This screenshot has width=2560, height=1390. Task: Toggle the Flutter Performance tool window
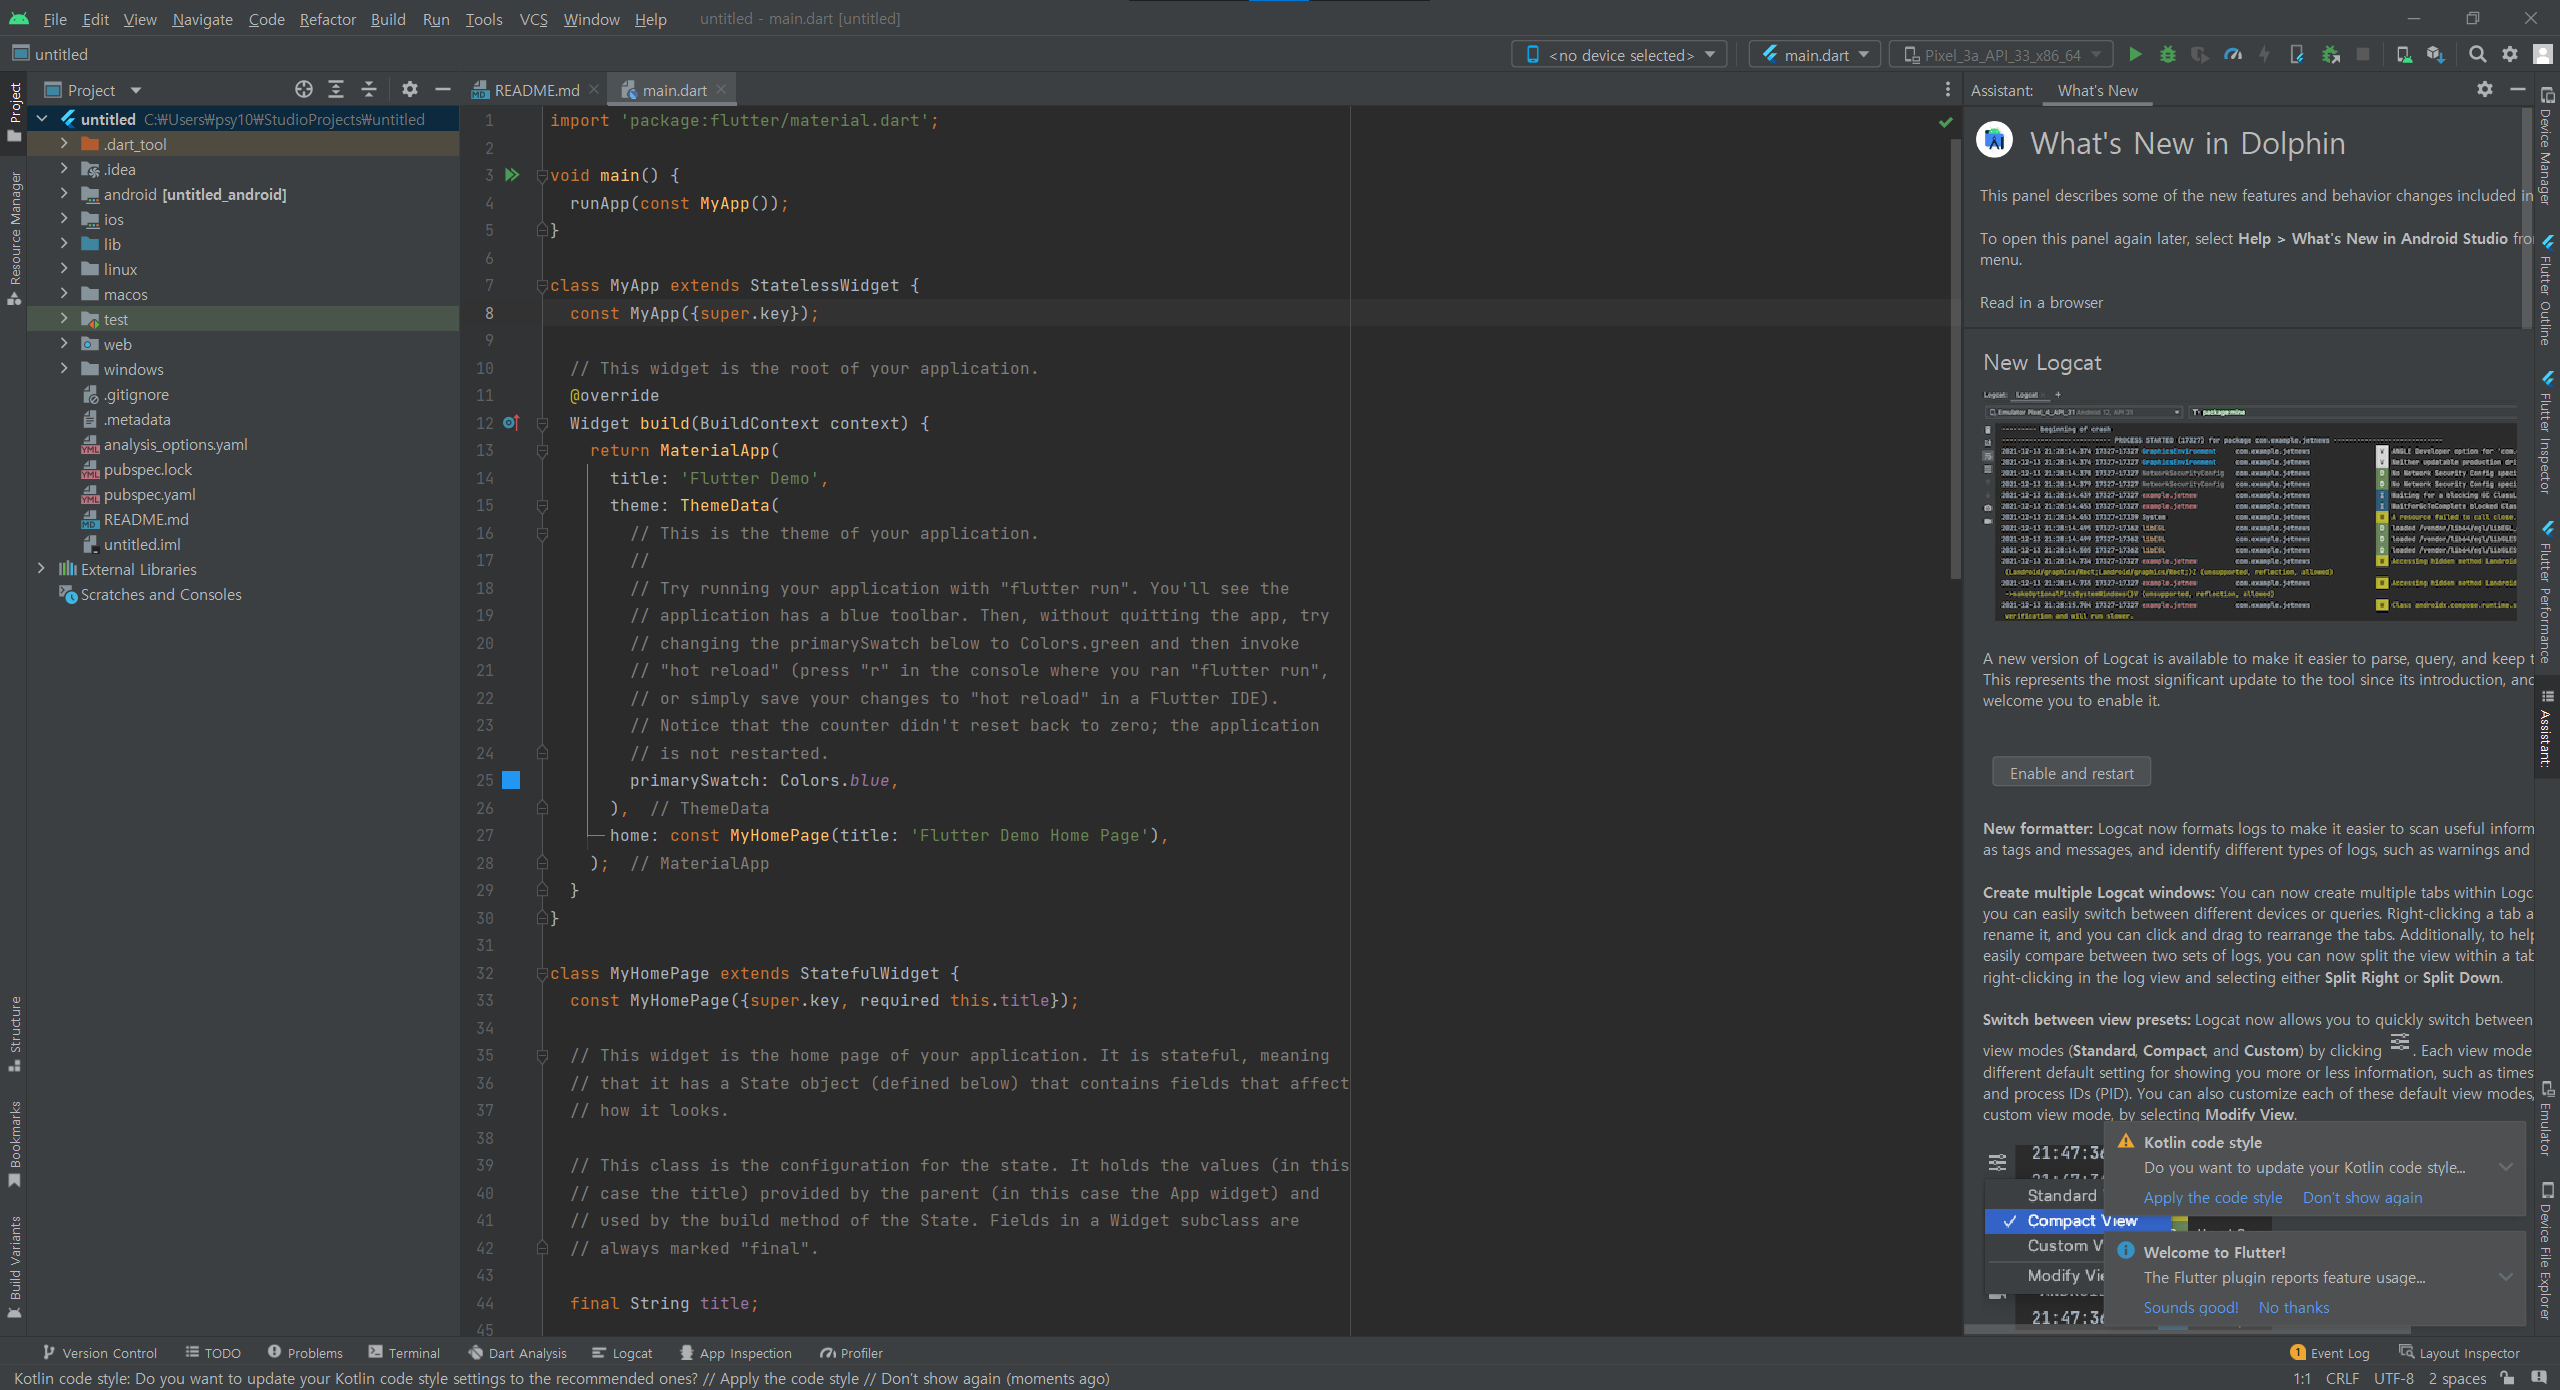[2547, 592]
